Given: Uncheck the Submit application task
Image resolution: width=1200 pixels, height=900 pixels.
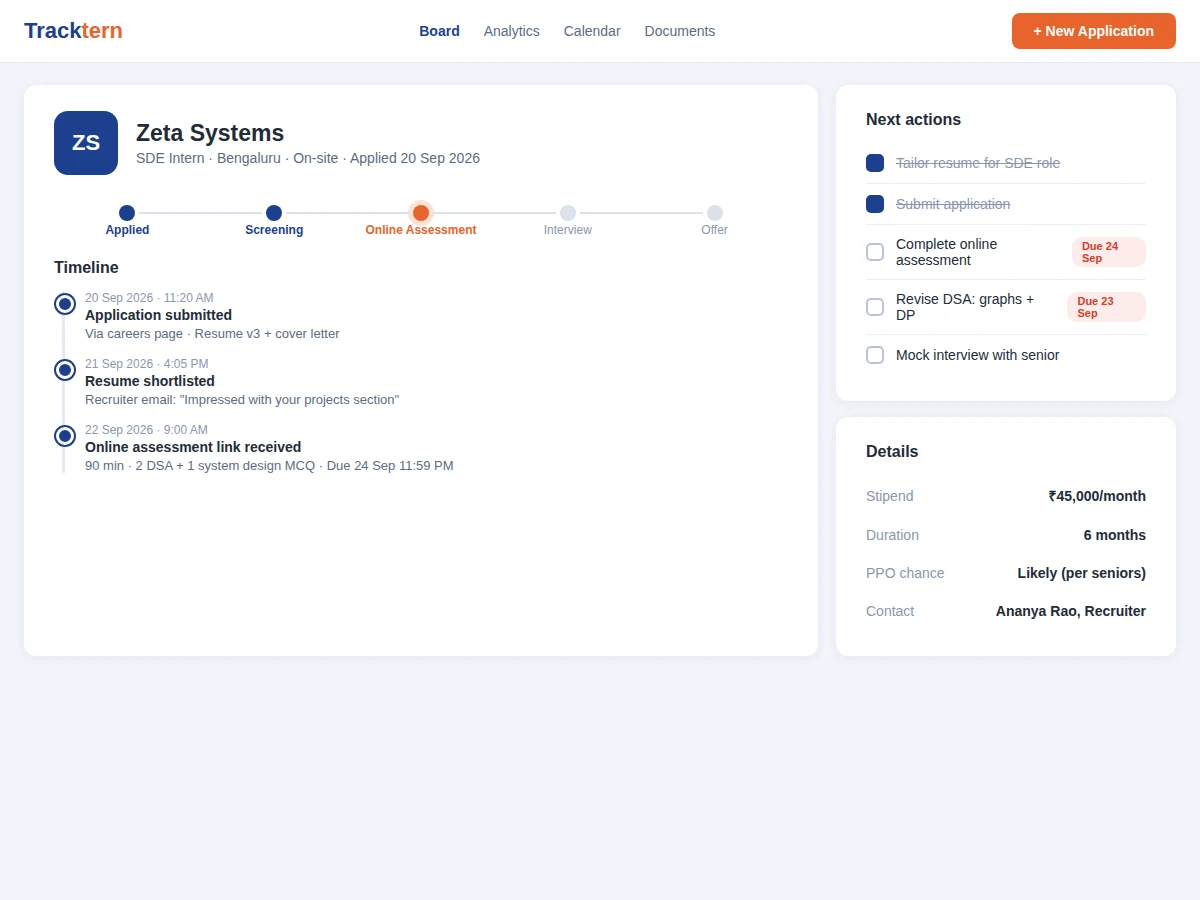Looking at the screenshot, I should click(x=875, y=204).
